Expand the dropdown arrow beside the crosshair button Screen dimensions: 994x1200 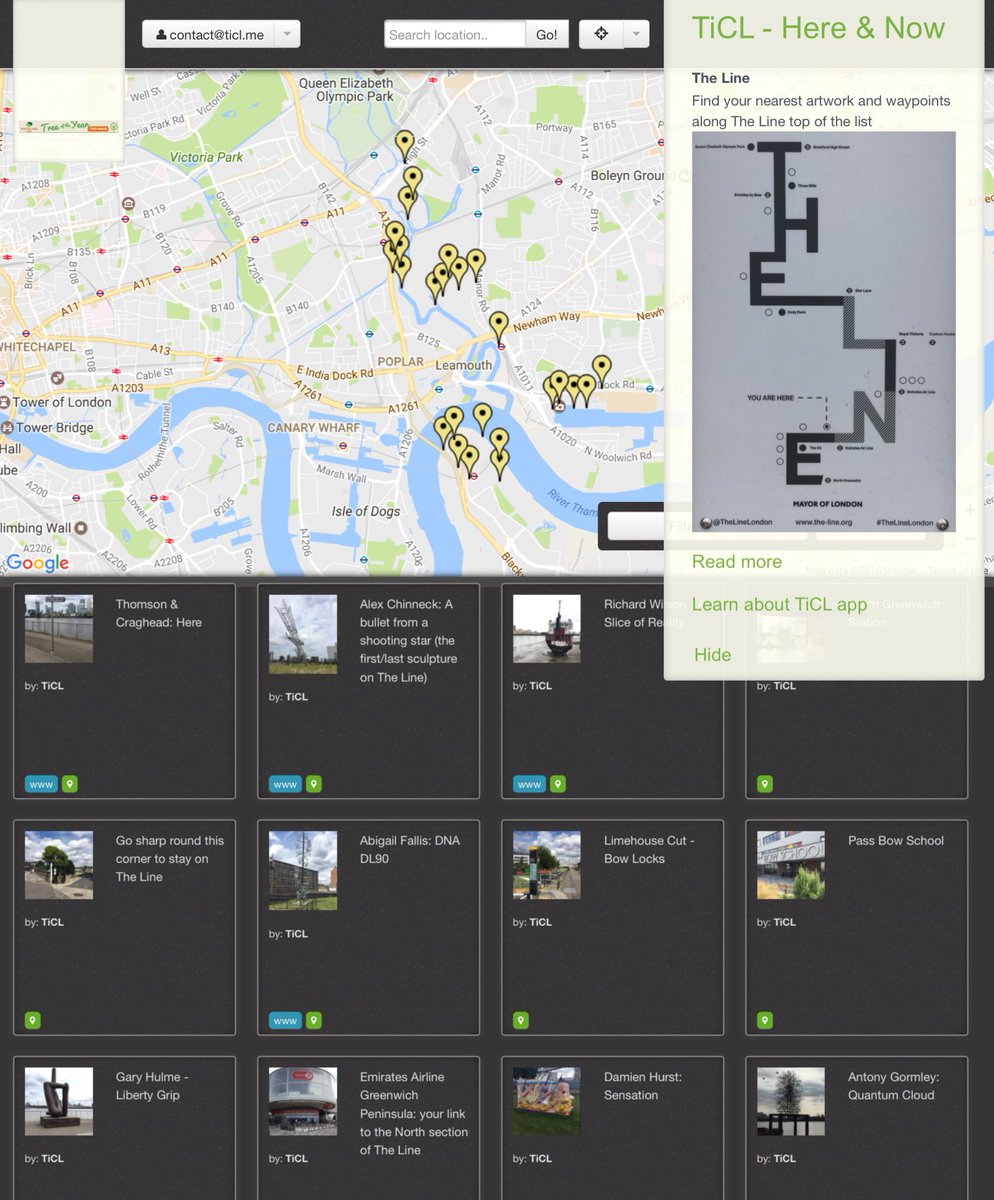point(636,34)
